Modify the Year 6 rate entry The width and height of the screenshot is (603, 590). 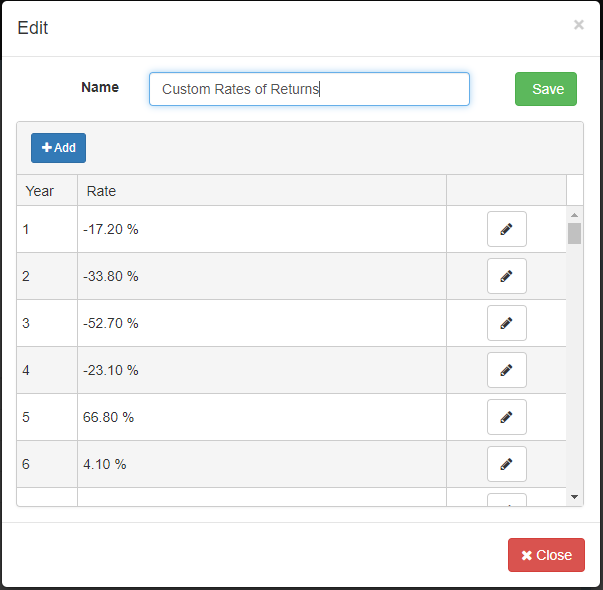point(506,464)
